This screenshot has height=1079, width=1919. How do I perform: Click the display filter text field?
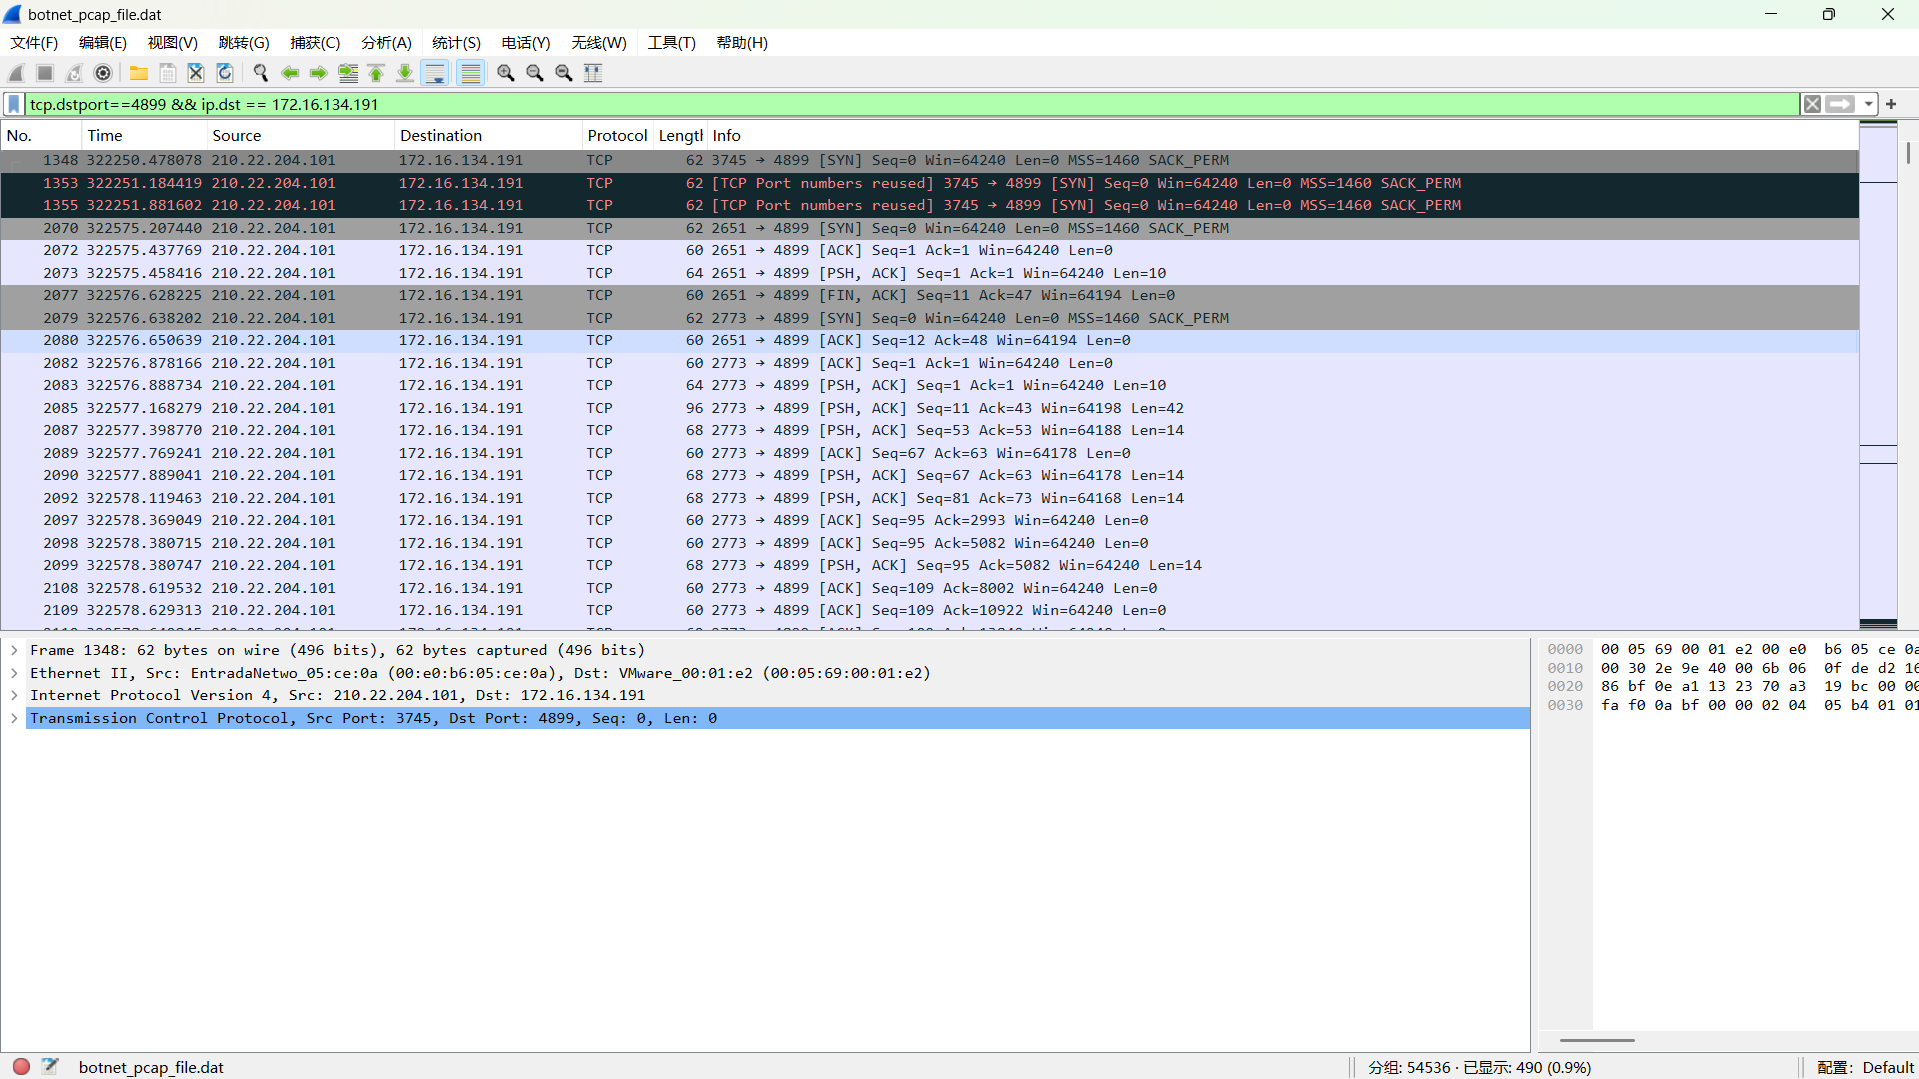tap(912, 104)
